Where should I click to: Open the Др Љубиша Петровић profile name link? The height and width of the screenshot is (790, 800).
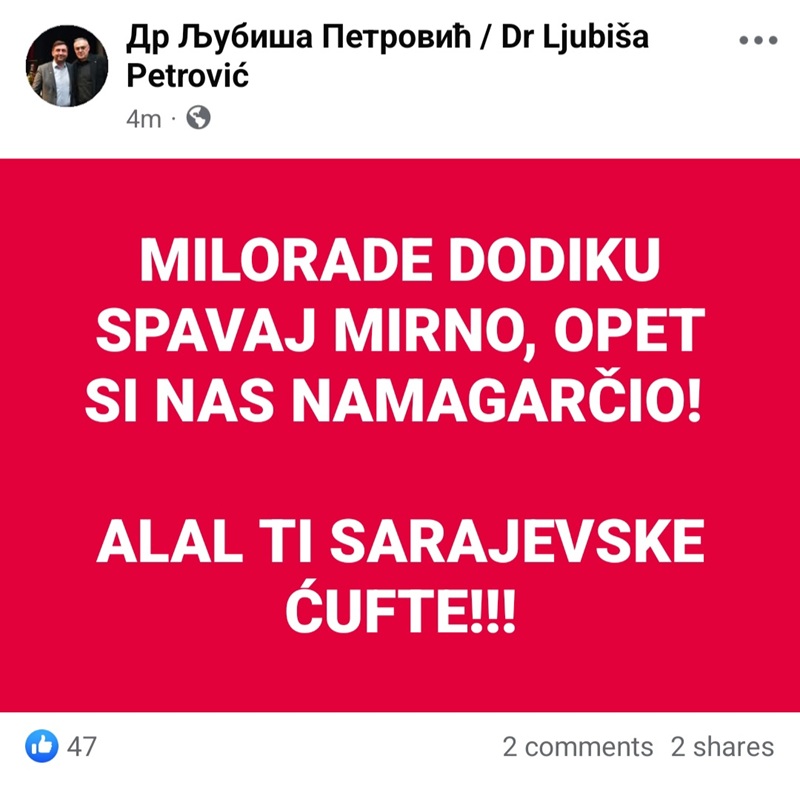298,38
